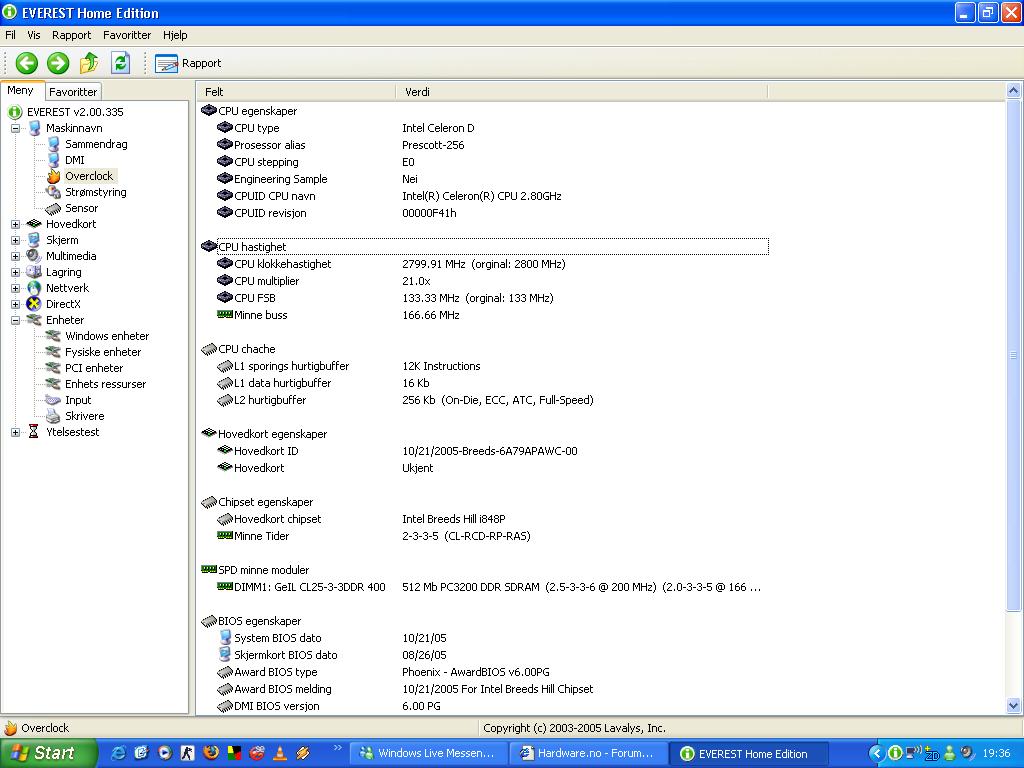The height and width of the screenshot is (768, 1024).
Task: Click the Felt column header
Action: click(296, 92)
